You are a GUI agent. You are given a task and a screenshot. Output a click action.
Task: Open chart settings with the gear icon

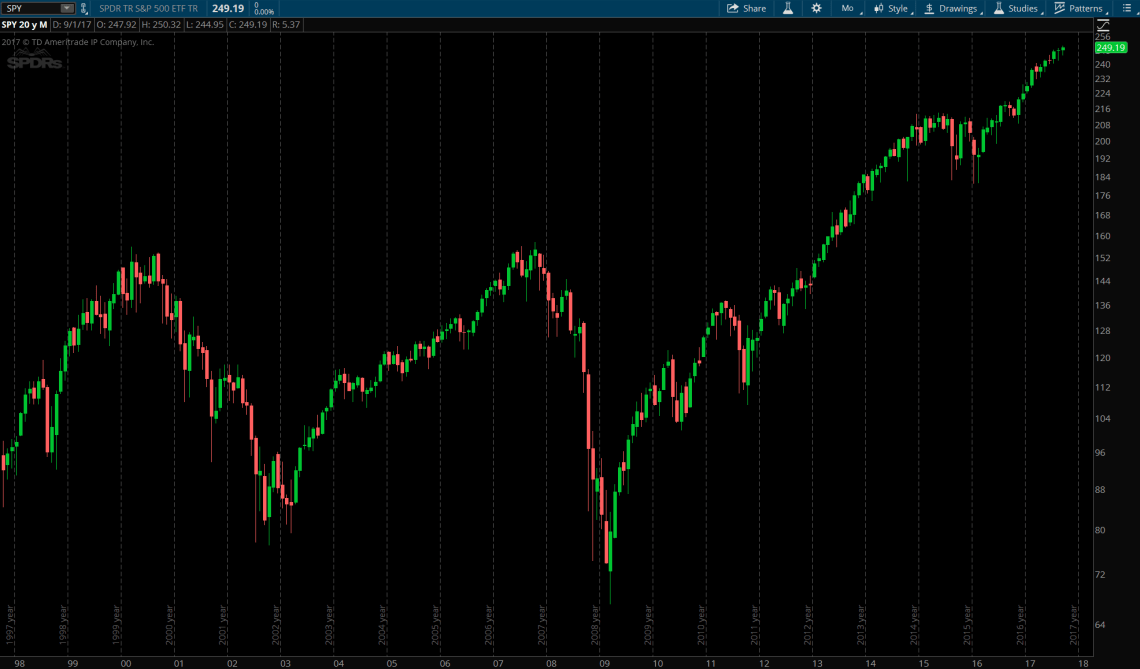pos(816,8)
